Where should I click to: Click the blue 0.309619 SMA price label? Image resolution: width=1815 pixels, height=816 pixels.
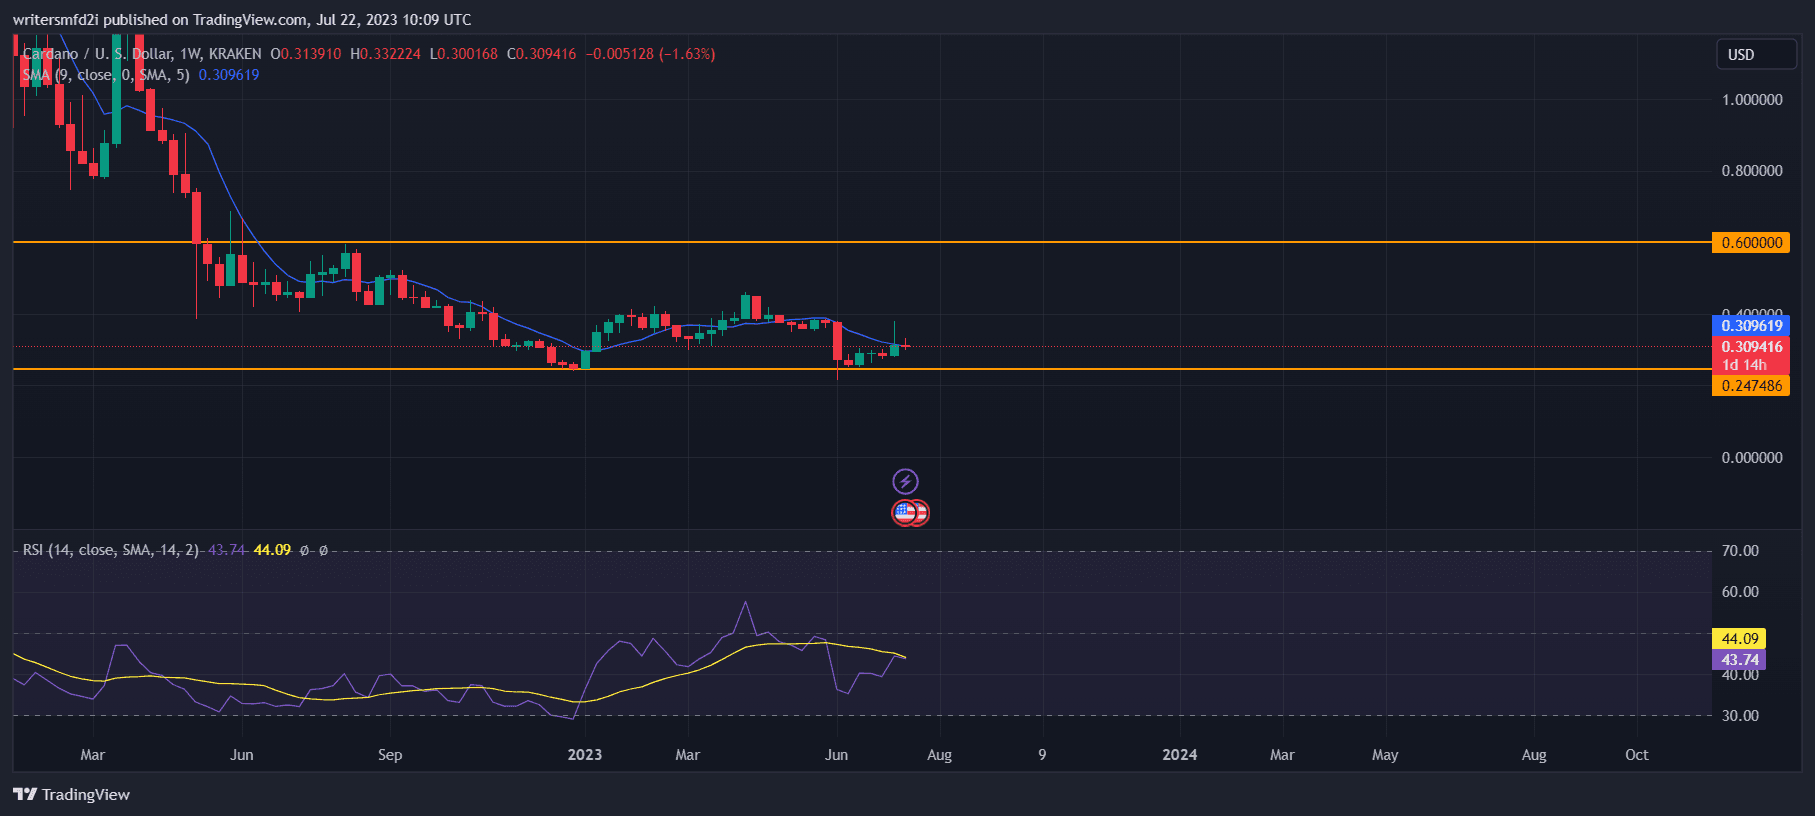click(x=1750, y=326)
